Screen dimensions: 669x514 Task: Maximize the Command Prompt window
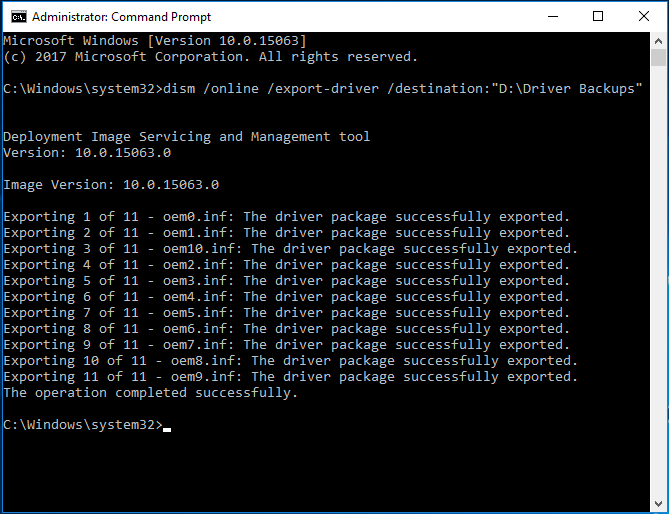[x=598, y=16]
